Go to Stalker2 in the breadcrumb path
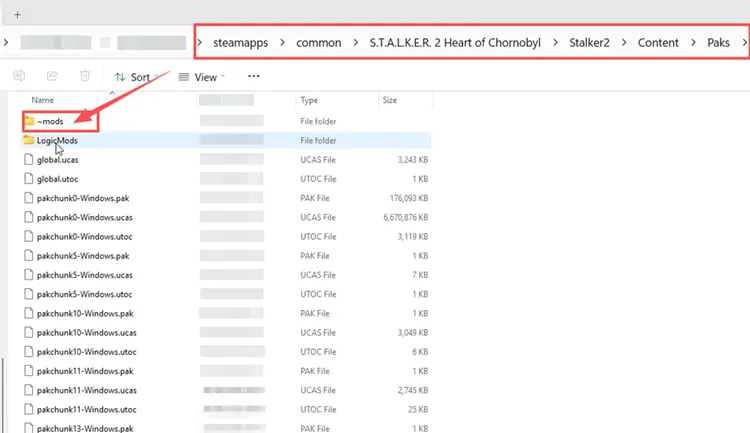This screenshot has width=750, height=433. [589, 43]
